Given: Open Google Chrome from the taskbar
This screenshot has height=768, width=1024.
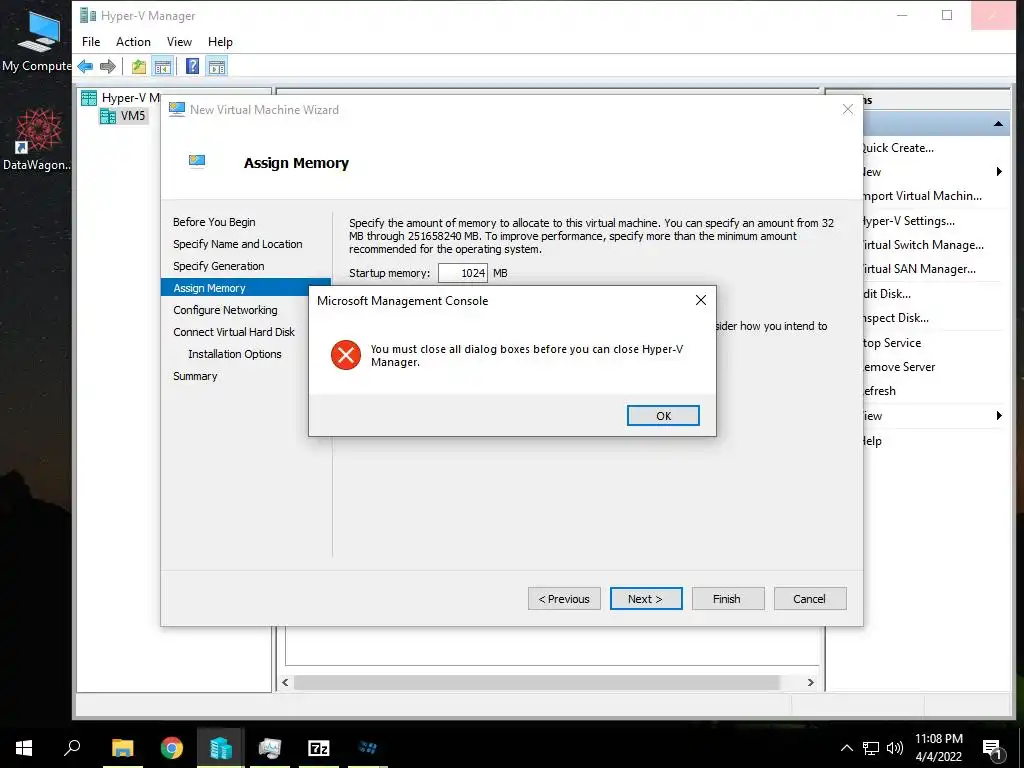Looking at the screenshot, I should (172, 748).
